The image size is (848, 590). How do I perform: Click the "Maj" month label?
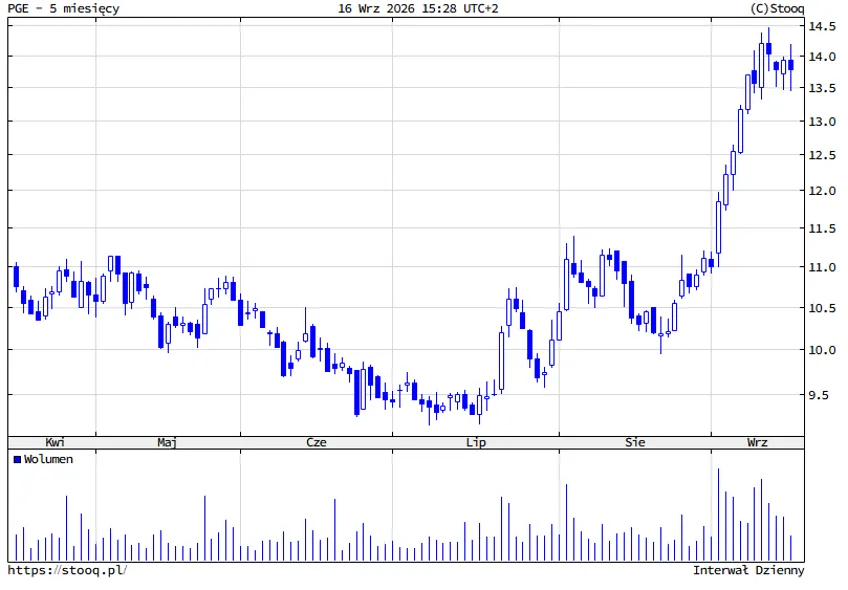[167, 442]
